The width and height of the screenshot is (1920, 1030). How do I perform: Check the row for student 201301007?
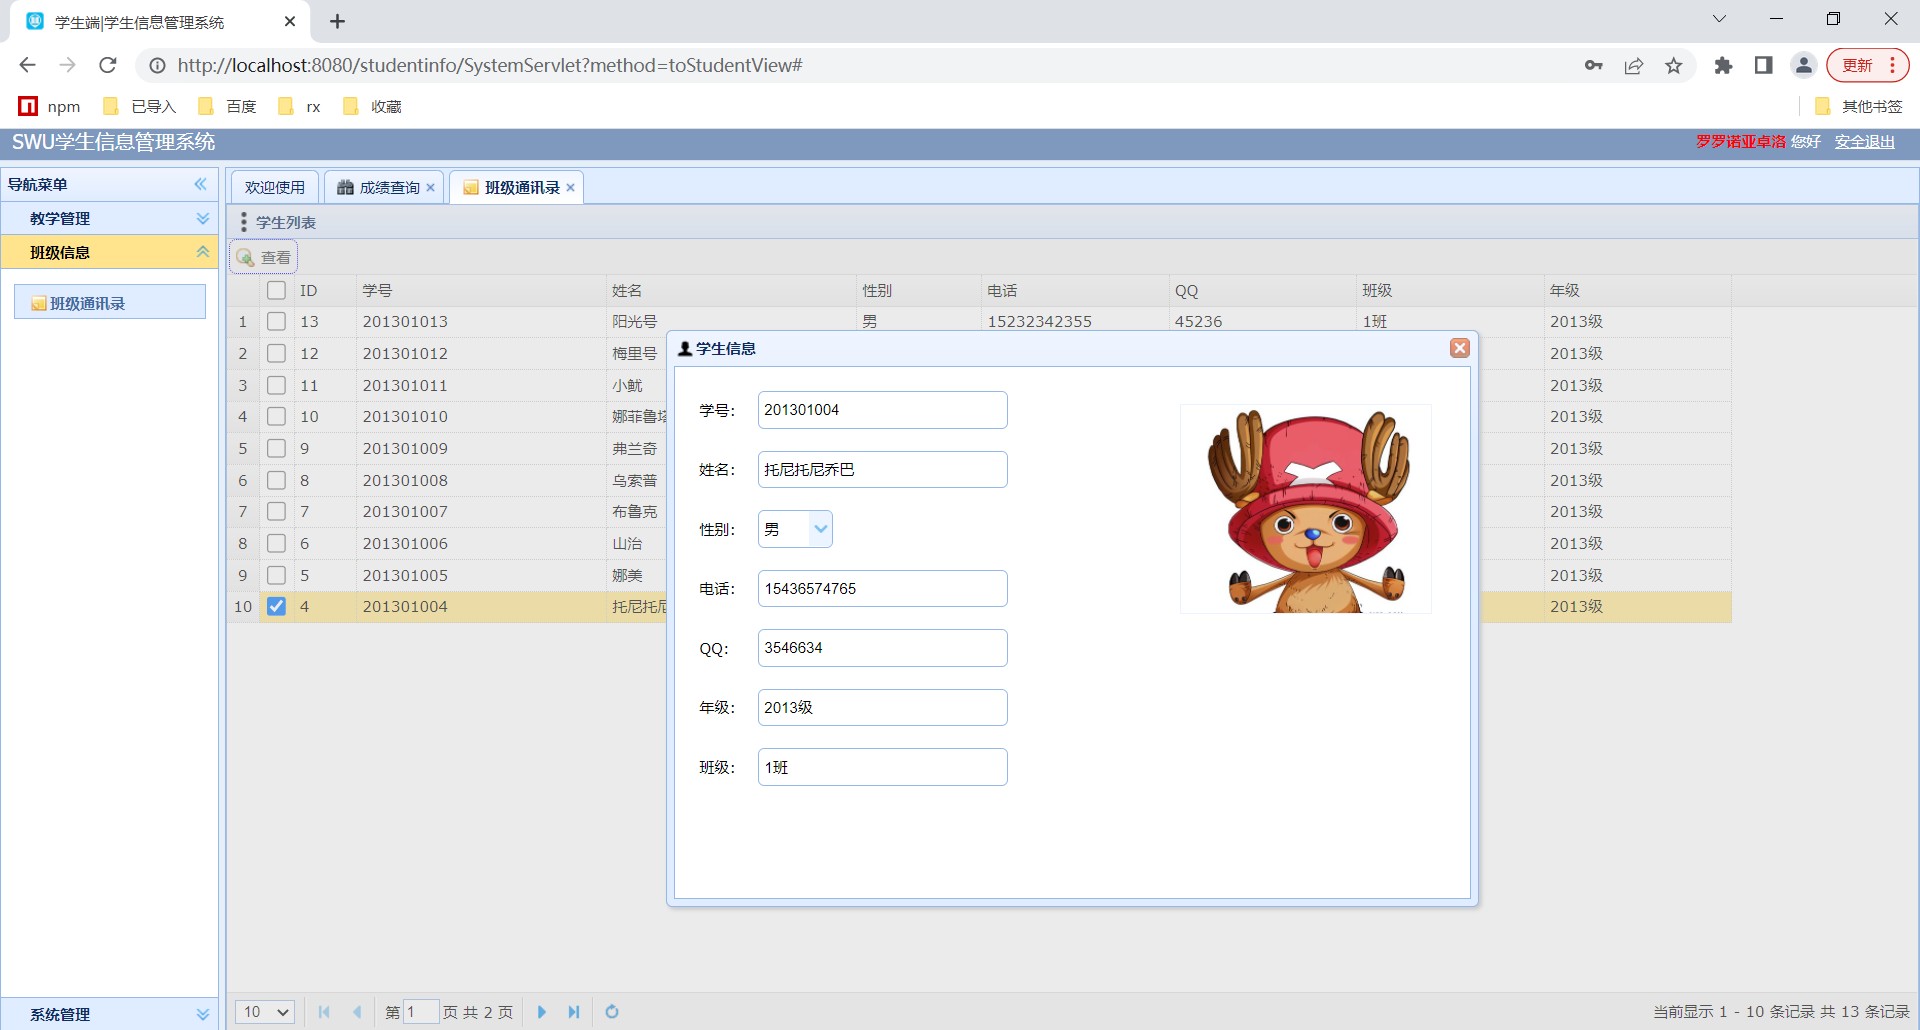point(277,511)
